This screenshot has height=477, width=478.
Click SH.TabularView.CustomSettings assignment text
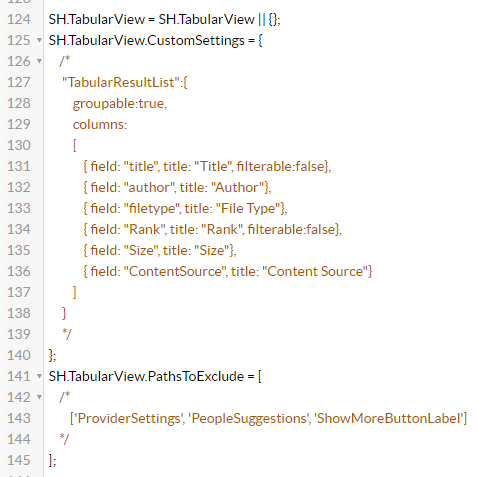[147, 41]
